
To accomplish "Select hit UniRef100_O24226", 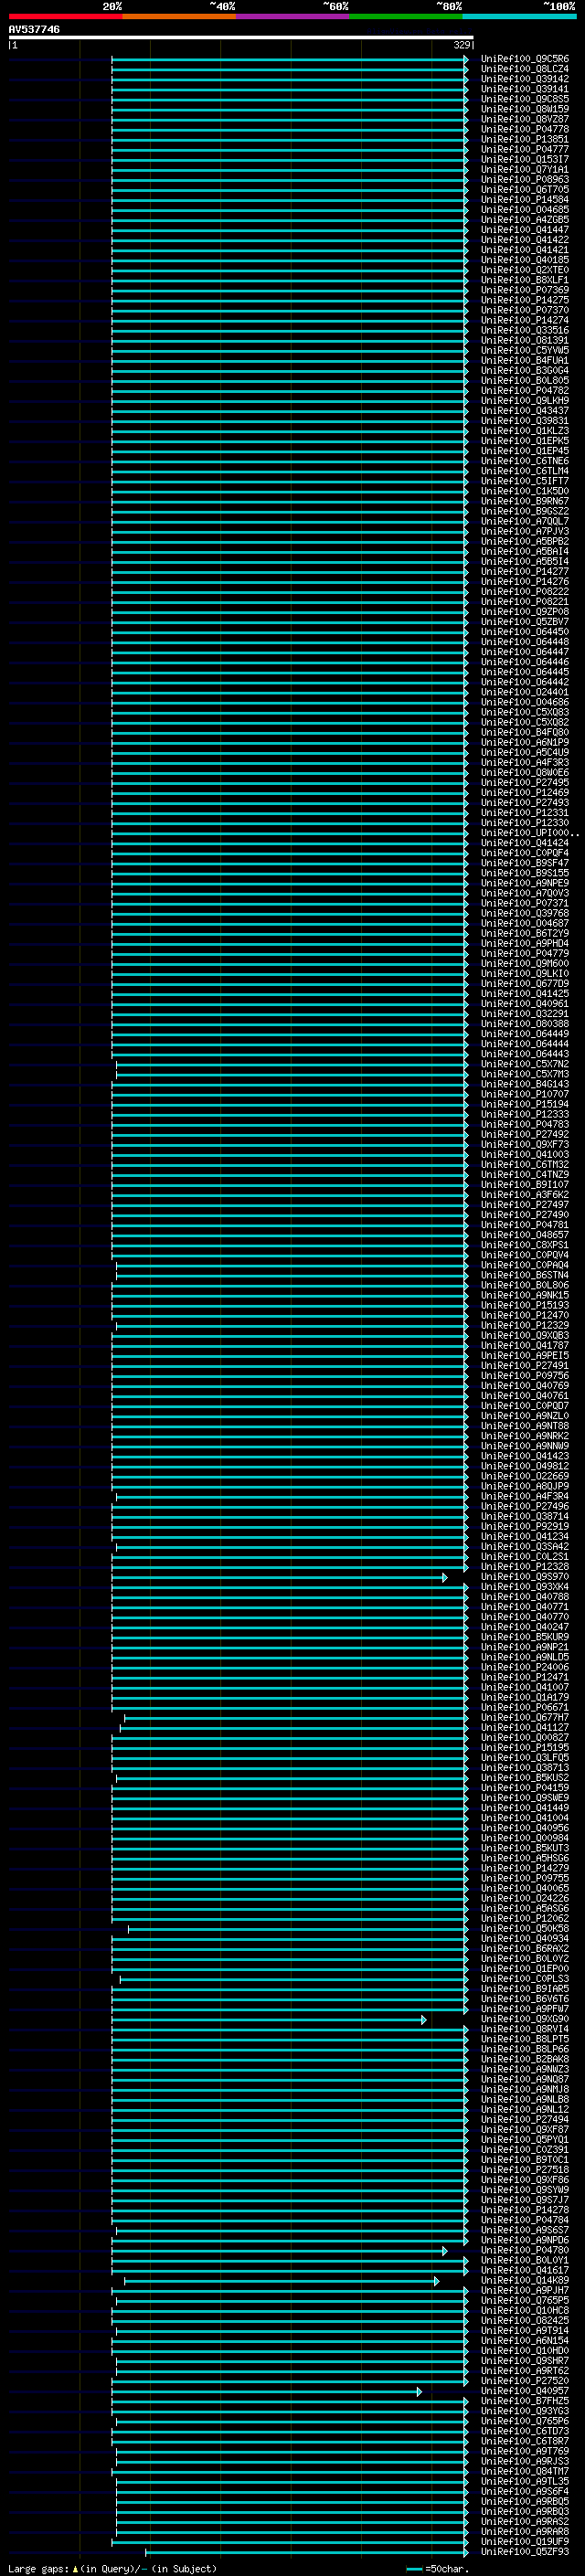I will click(x=524, y=1898).
